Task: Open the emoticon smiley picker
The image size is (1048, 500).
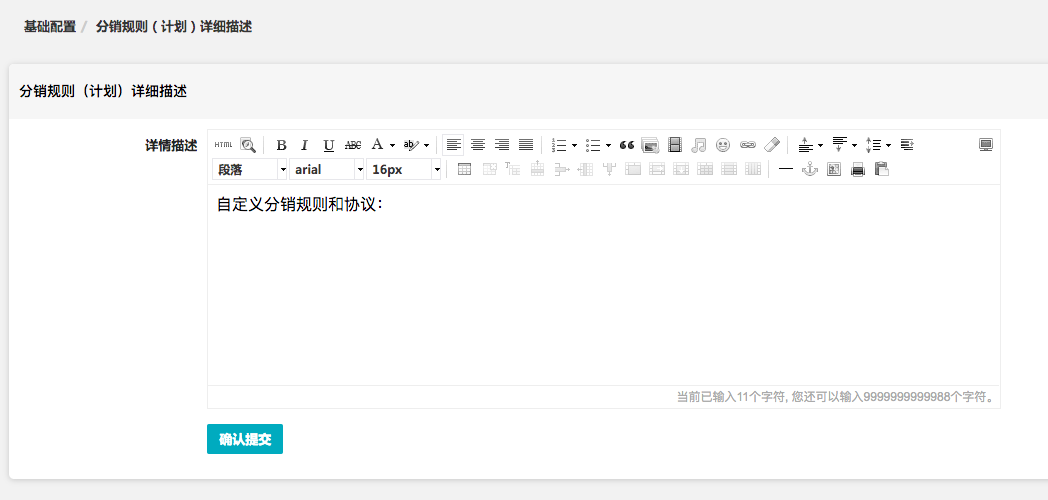Action: click(x=723, y=144)
